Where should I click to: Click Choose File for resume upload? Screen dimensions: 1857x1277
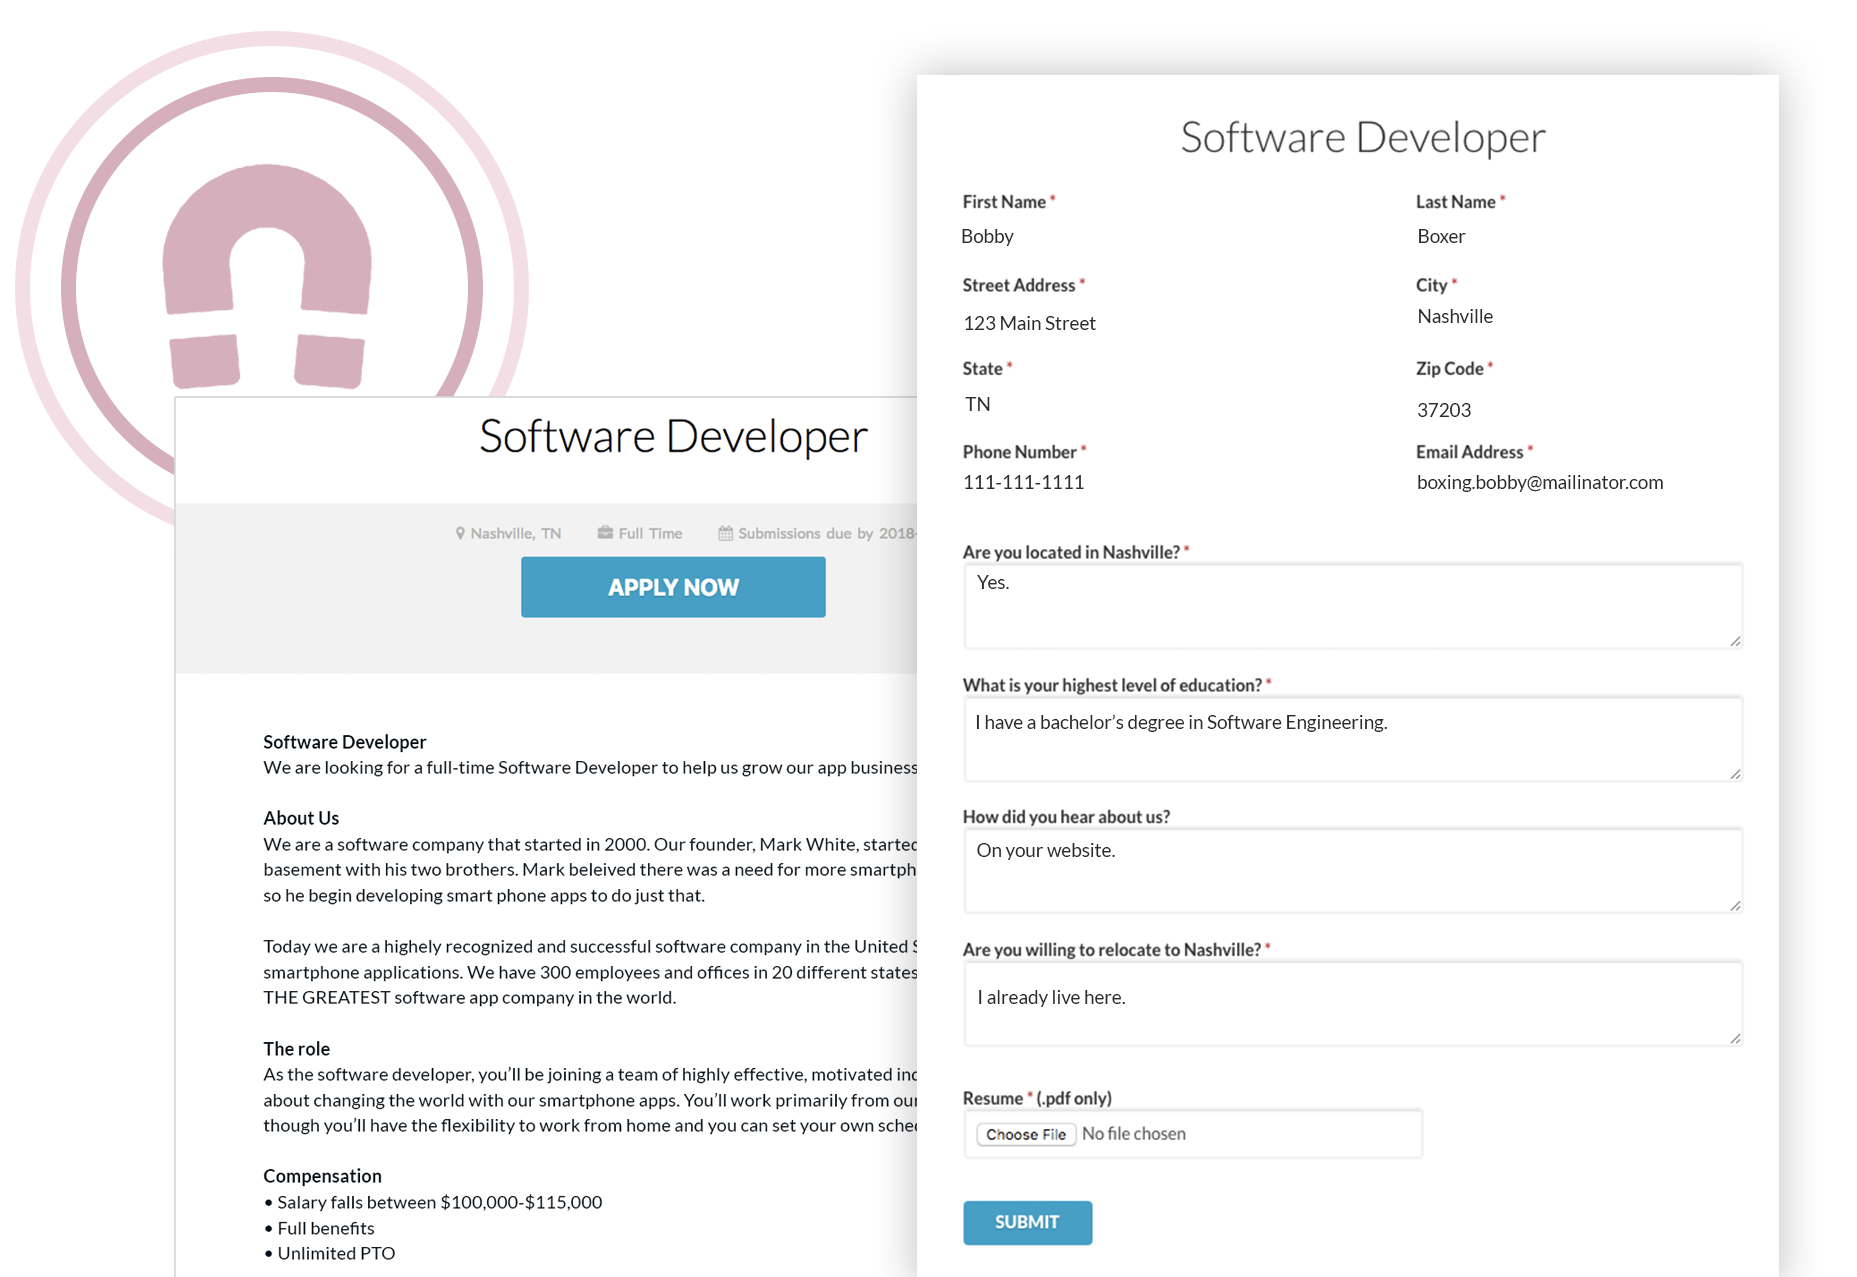pos(1025,1134)
